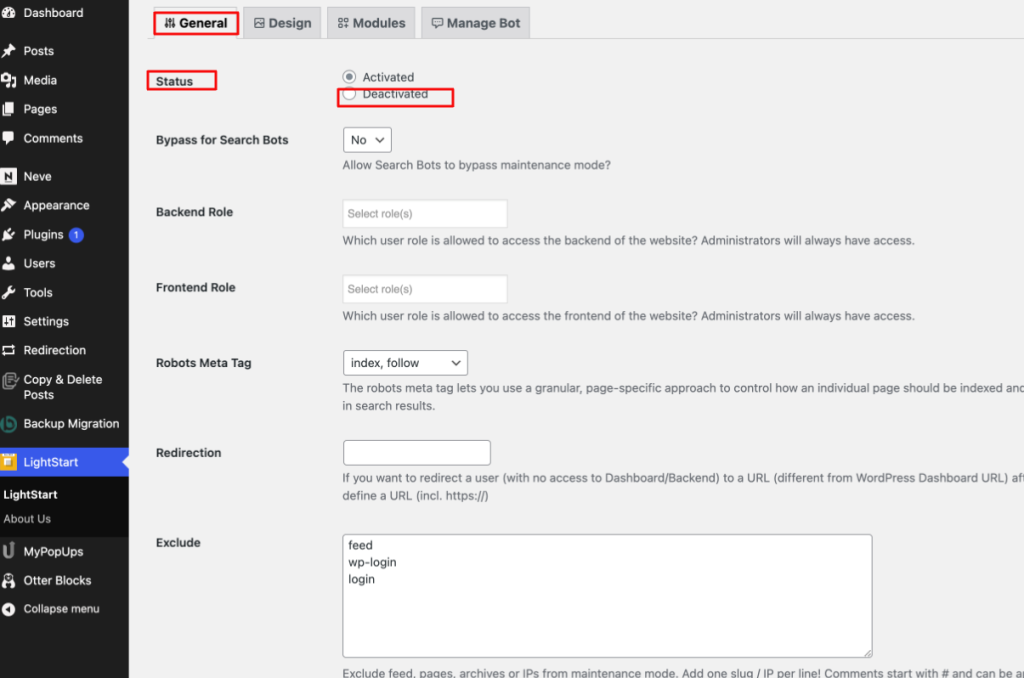Screen dimensions: 1024x678
Task: Click the 'wp-login' line in Exclude box
Action: click(372, 562)
